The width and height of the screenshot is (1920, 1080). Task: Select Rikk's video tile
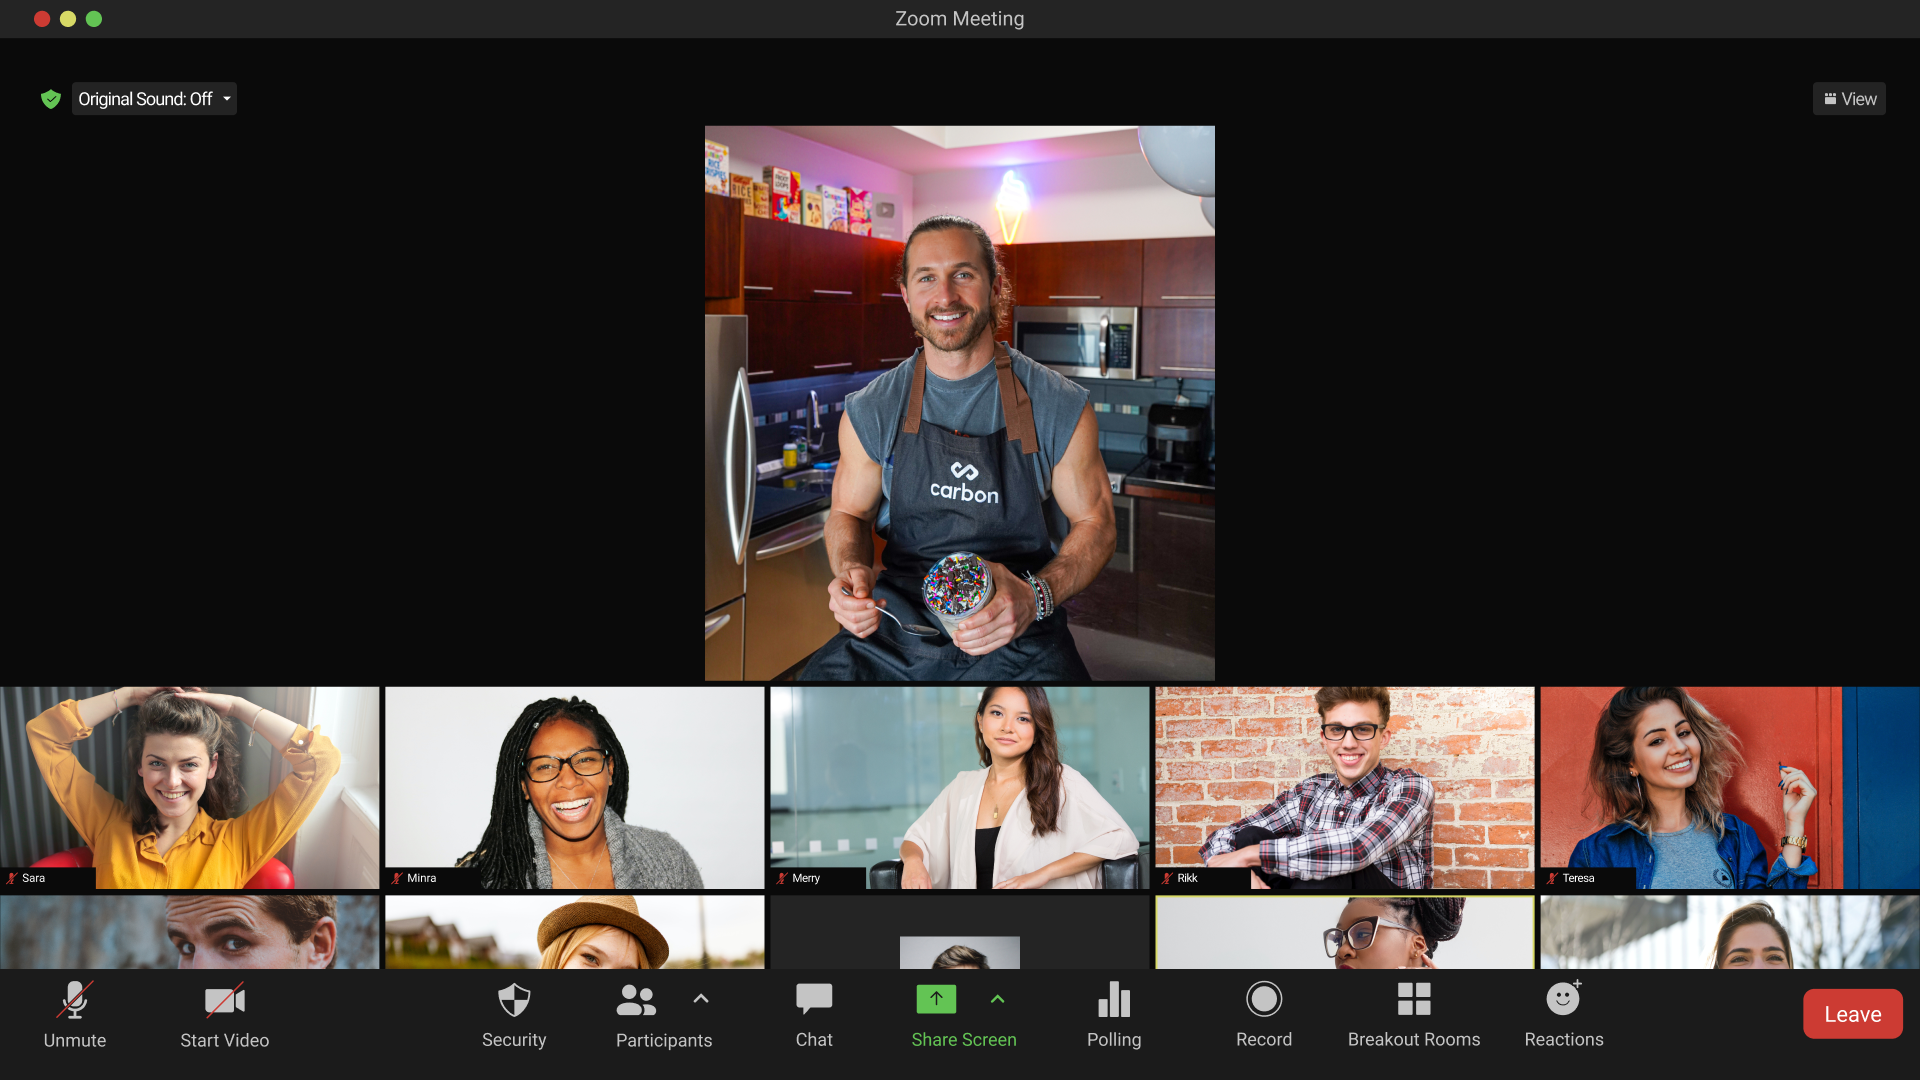(x=1344, y=787)
